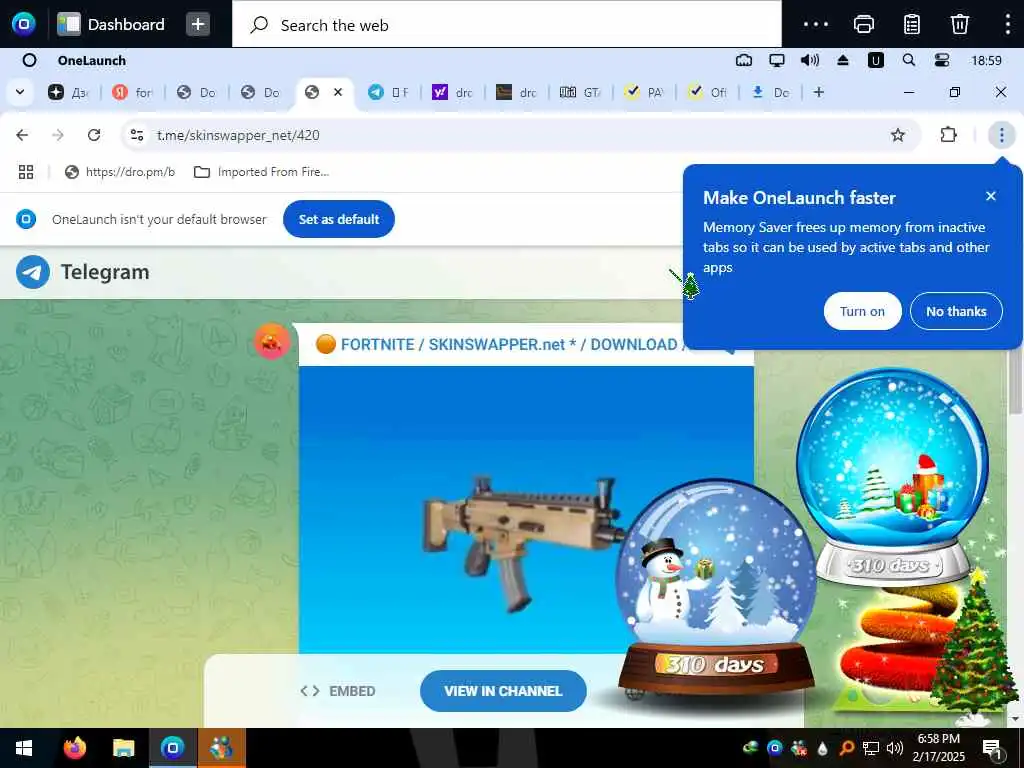Click the OneLaunch logo in top dock
1024x768 pixels.
pyautogui.click(x=24, y=24)
